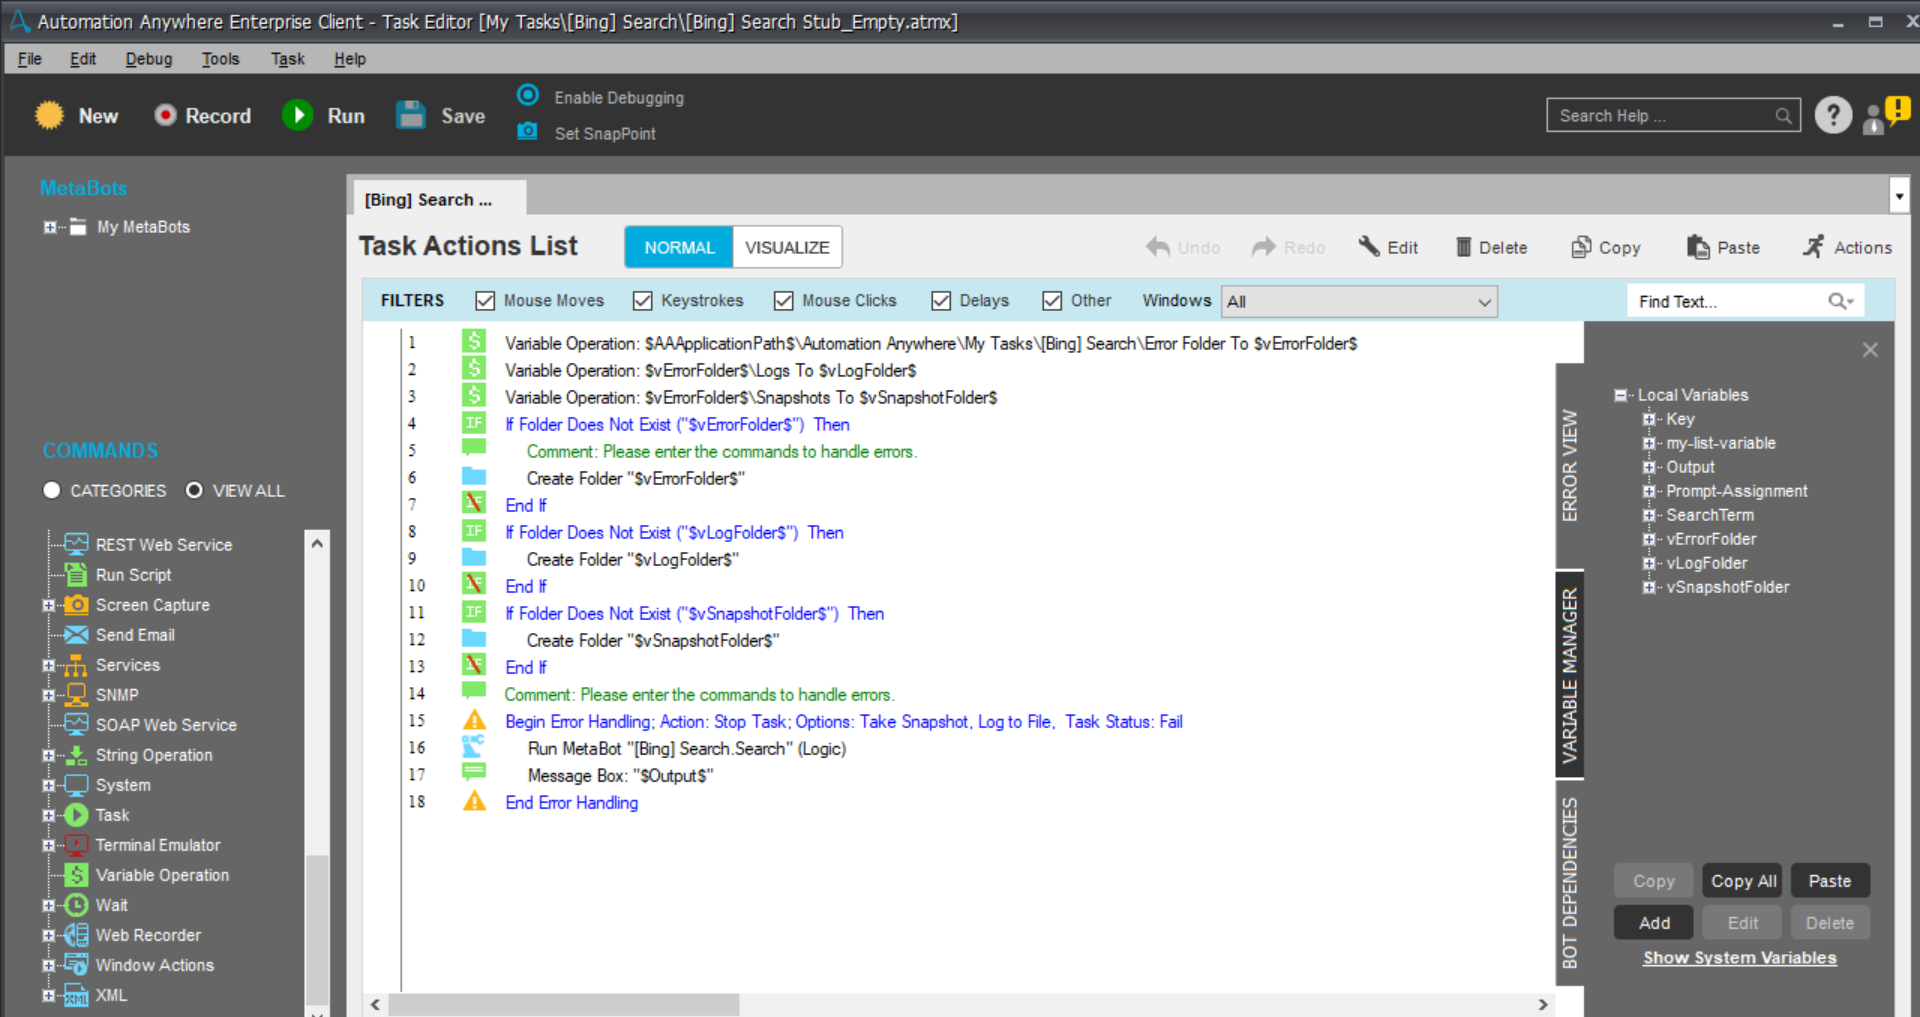Open the Debug menu
The height and width of the screenshot is (1017, 1920).
click(x=149, y=59)
